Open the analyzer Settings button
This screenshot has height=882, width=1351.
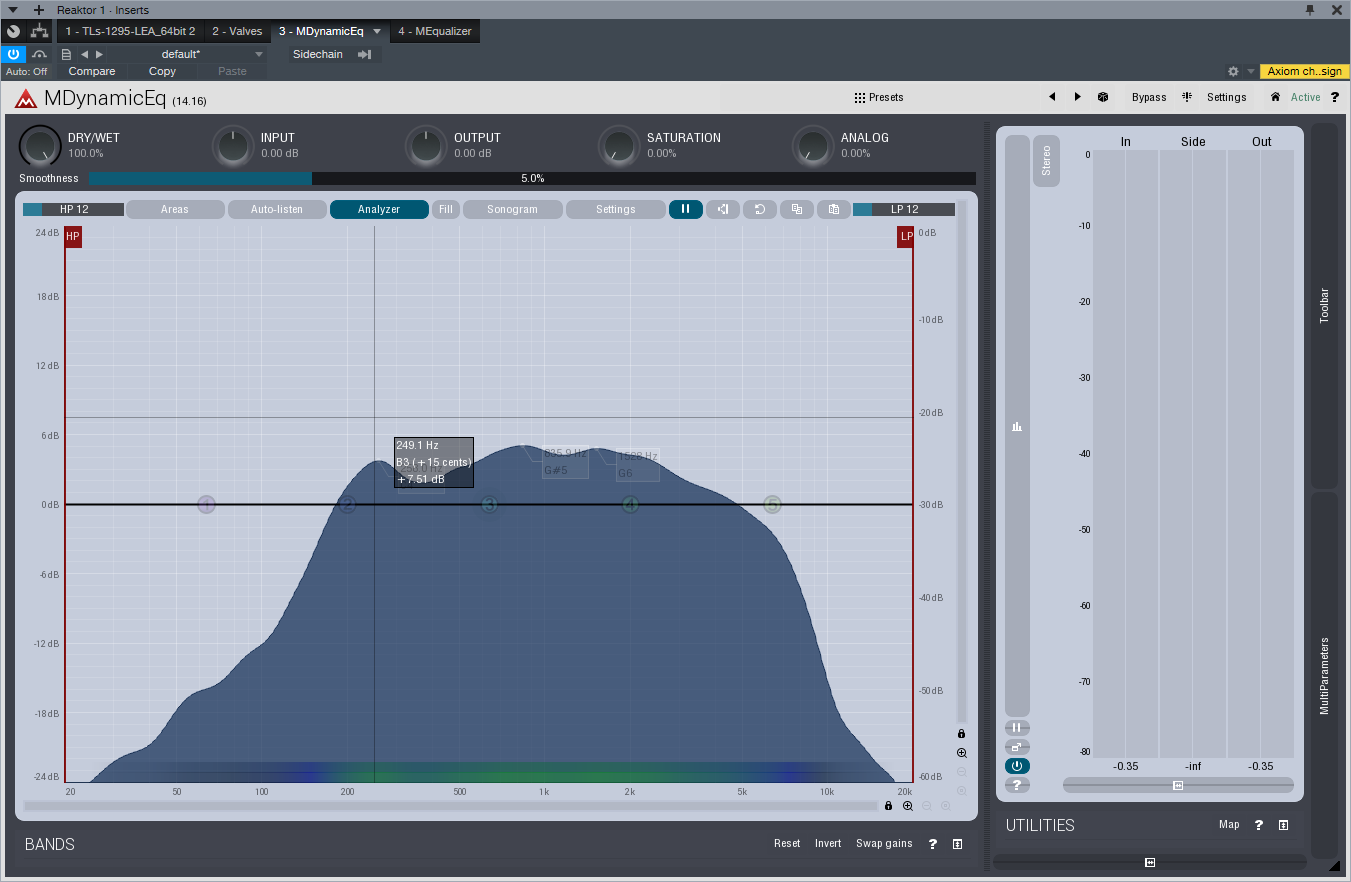pos(615,209)
